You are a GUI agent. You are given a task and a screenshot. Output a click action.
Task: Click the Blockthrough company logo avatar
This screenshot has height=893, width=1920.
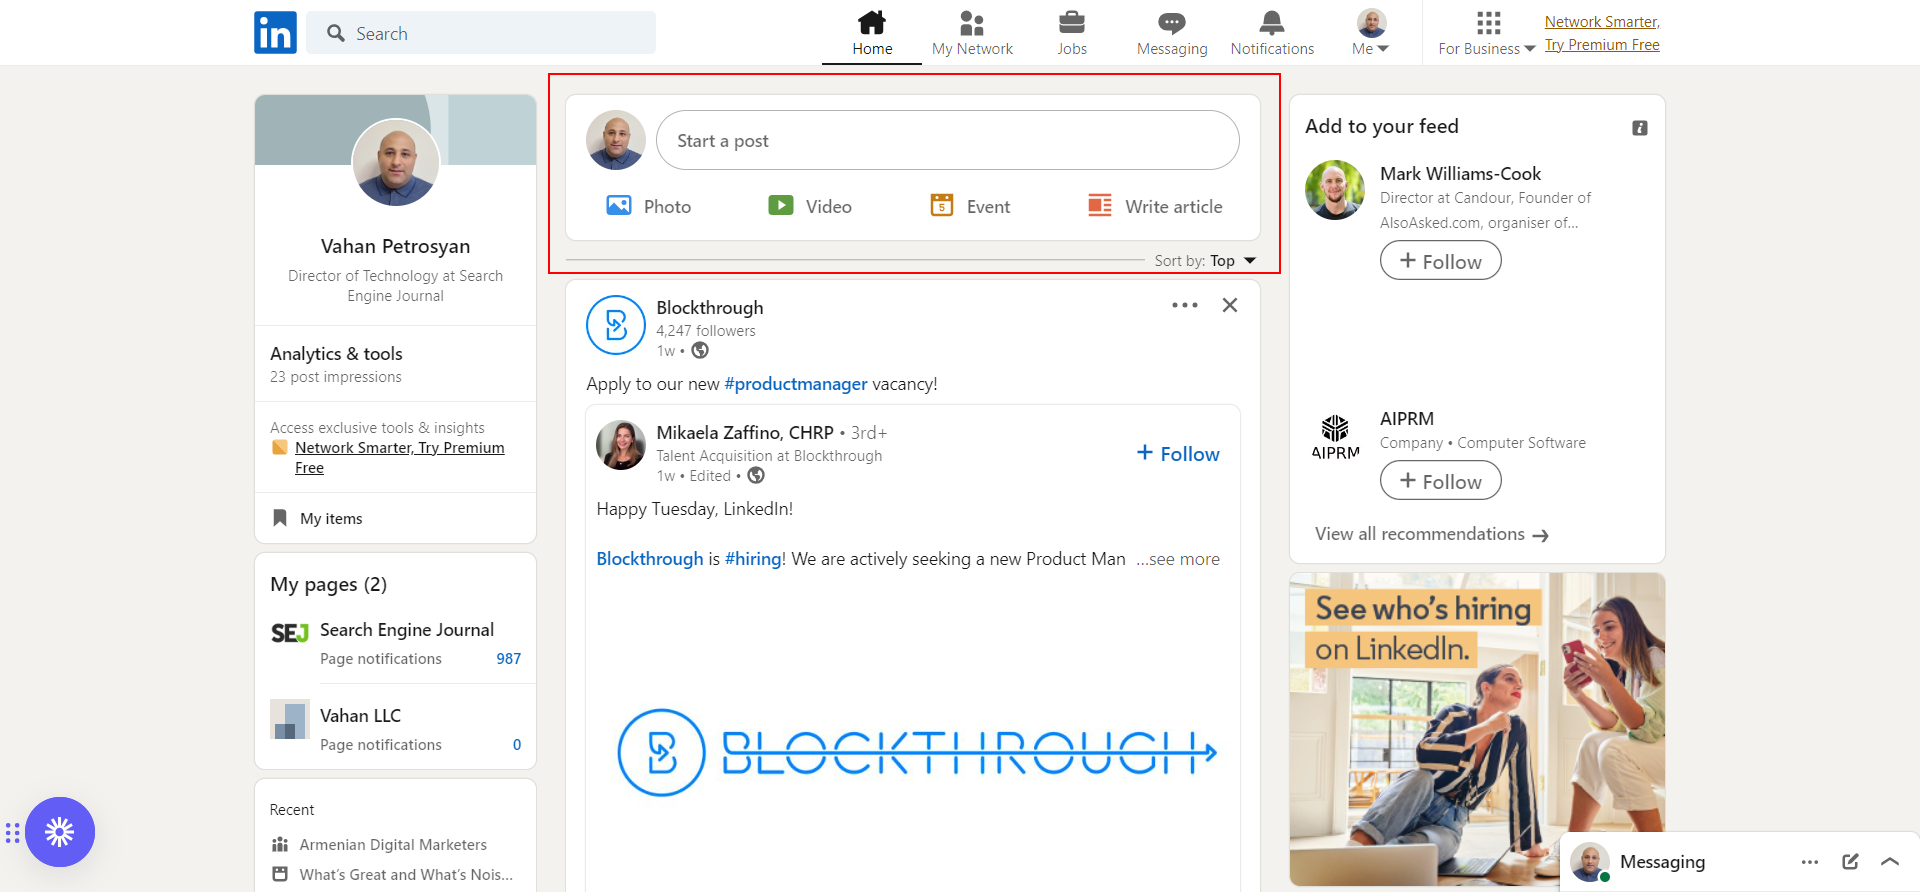[x=616, y=325]
